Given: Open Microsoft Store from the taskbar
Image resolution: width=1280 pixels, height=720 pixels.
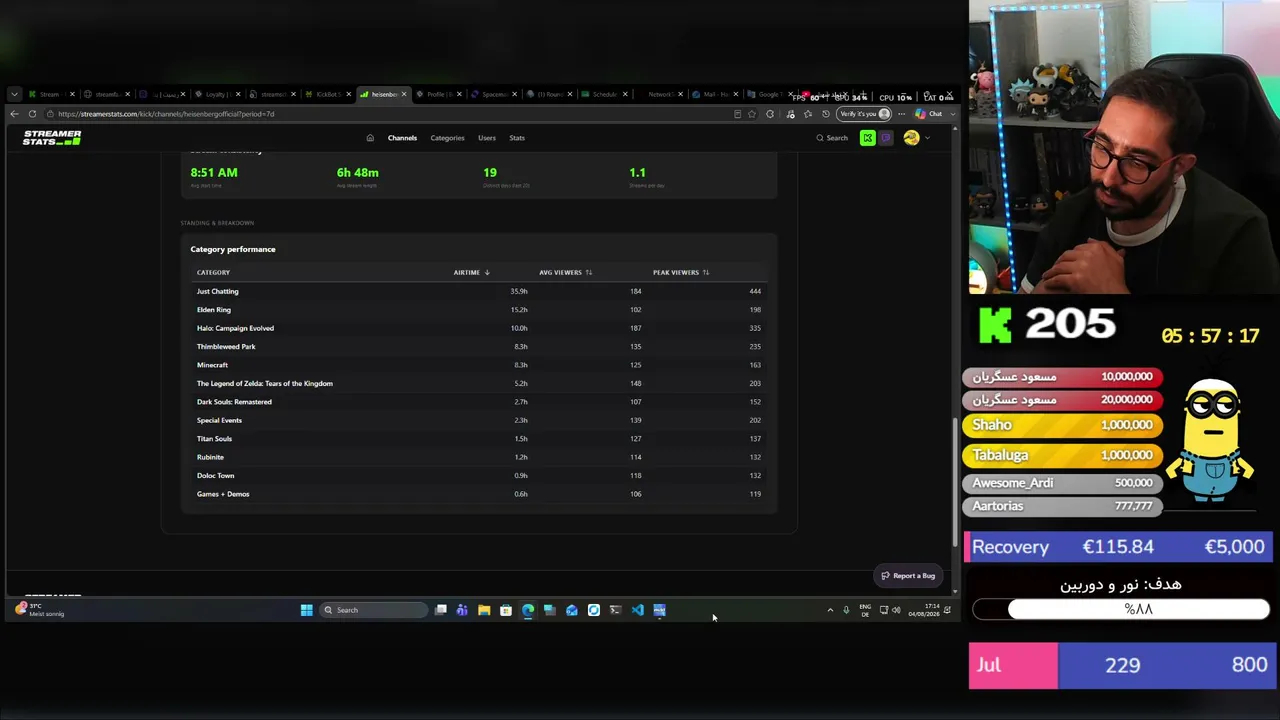Looking at the screenshot, I should tap(506, 610).
